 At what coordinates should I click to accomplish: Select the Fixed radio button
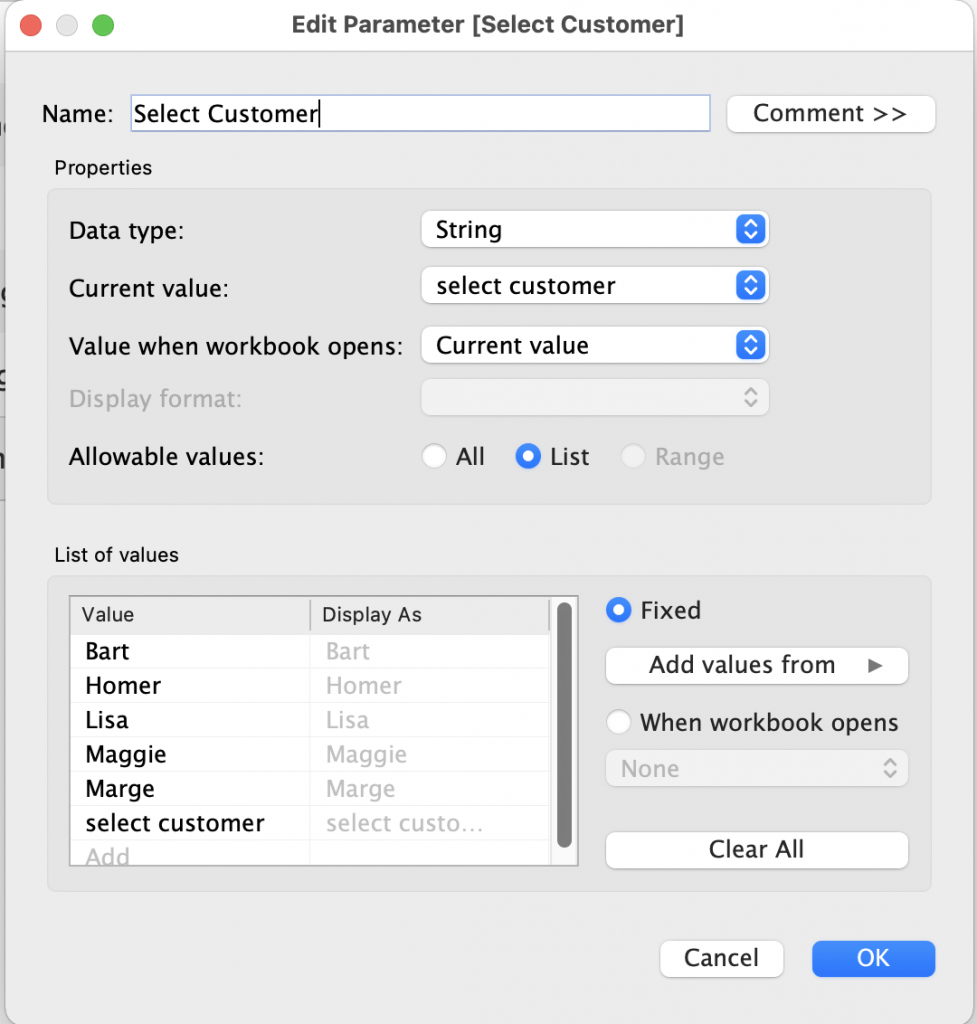[619, 610]
